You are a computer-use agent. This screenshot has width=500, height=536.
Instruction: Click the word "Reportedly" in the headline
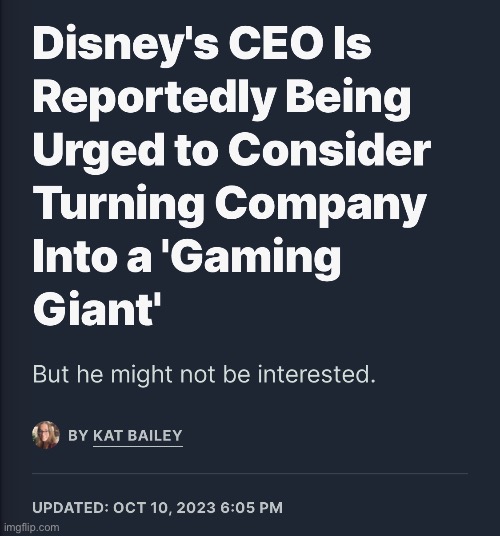click(154, 97)
